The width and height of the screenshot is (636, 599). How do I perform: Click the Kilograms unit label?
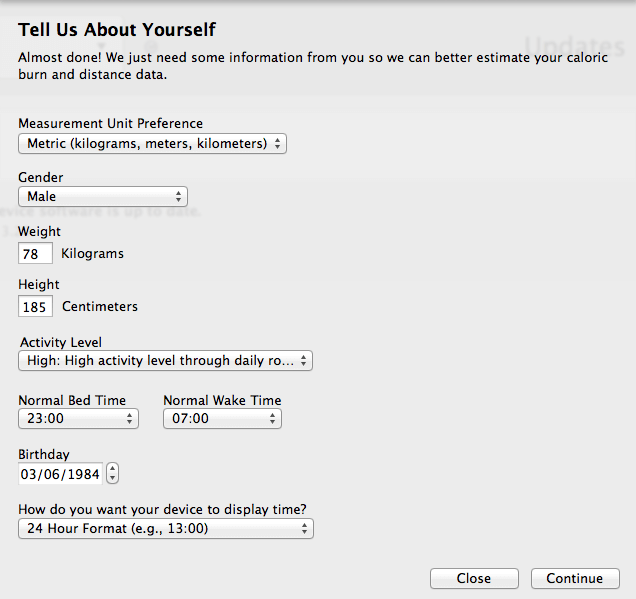pyautogui.click(x=92, y=254)
